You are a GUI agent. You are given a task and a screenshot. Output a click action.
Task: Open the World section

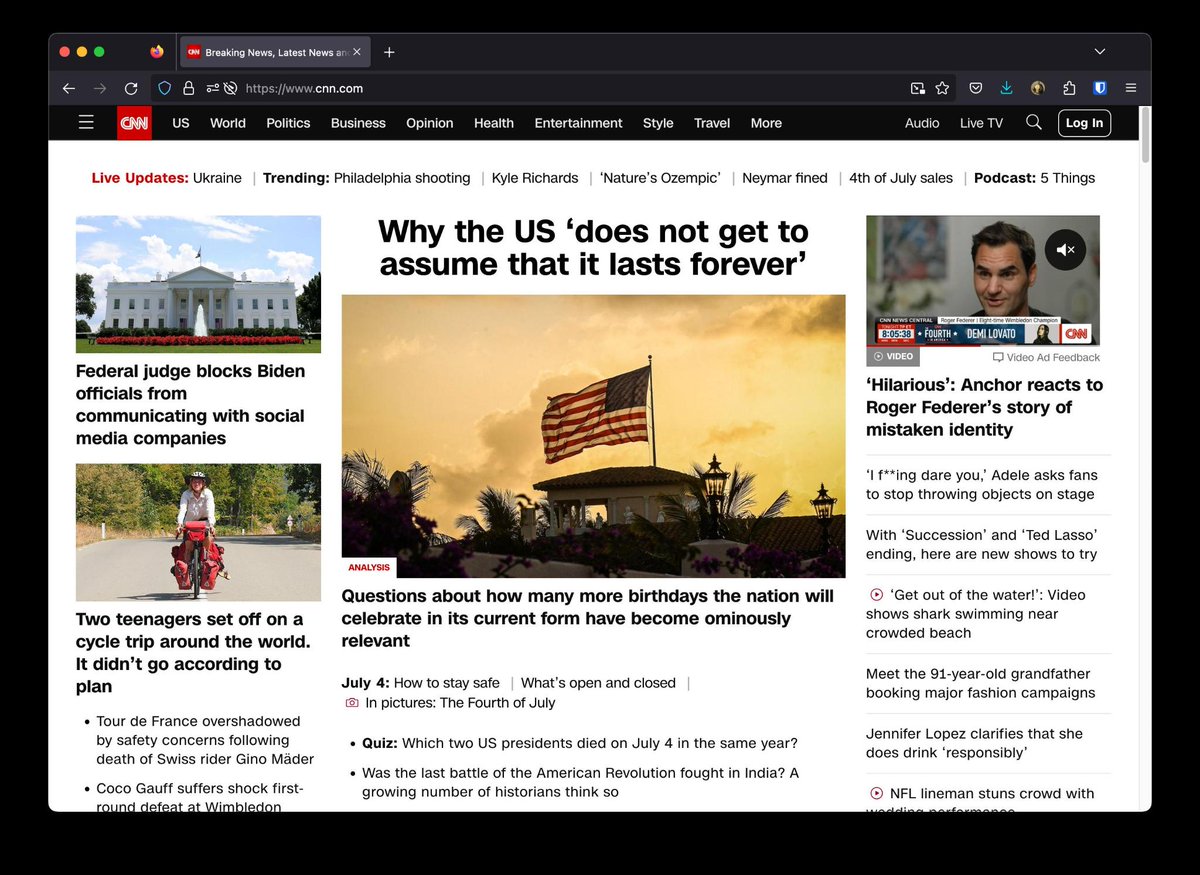pyautogui.click(x=228, y=123)
